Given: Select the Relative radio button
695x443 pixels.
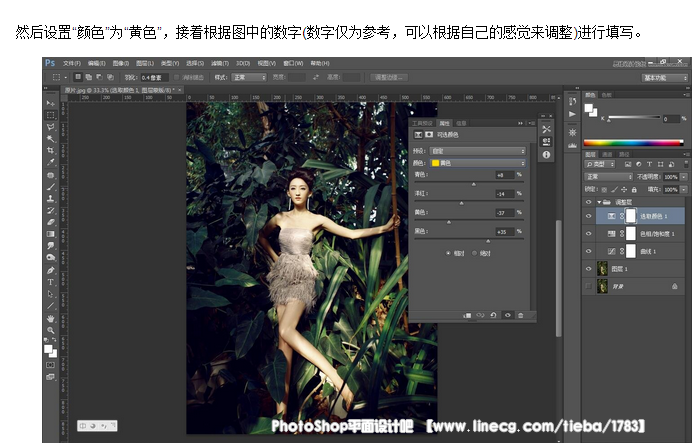Looking at the screenshot, I should pyautogui.click(x=448, y=253).
